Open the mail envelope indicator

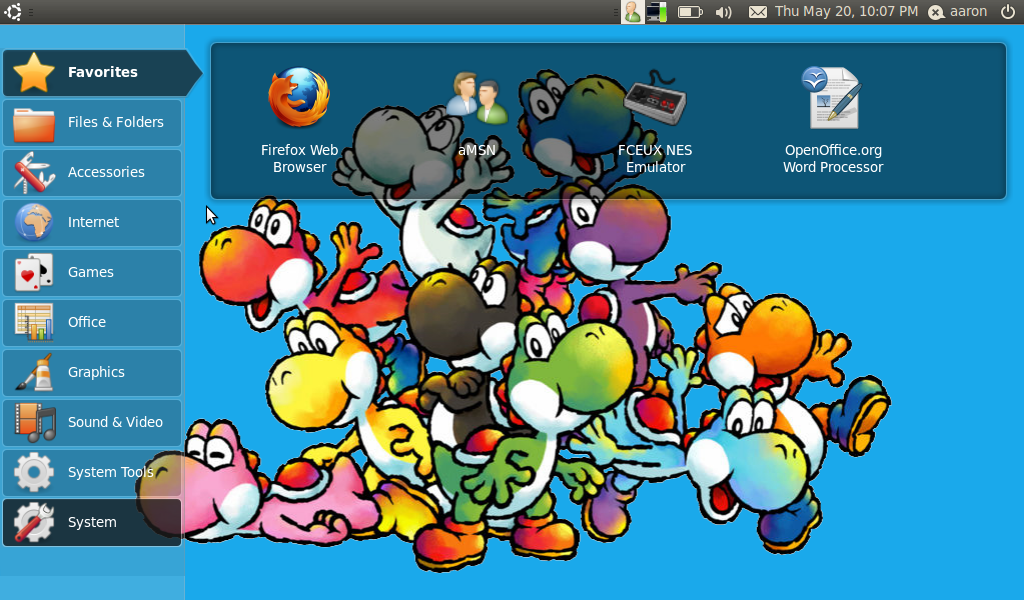coord(758,12)
